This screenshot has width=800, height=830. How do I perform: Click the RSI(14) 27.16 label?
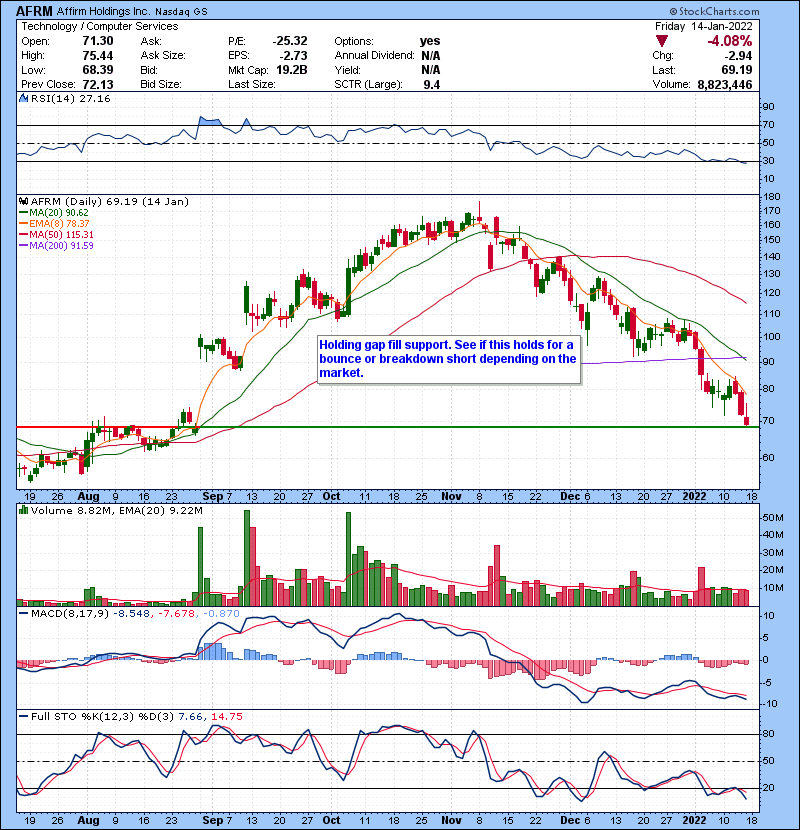[70, 98]
